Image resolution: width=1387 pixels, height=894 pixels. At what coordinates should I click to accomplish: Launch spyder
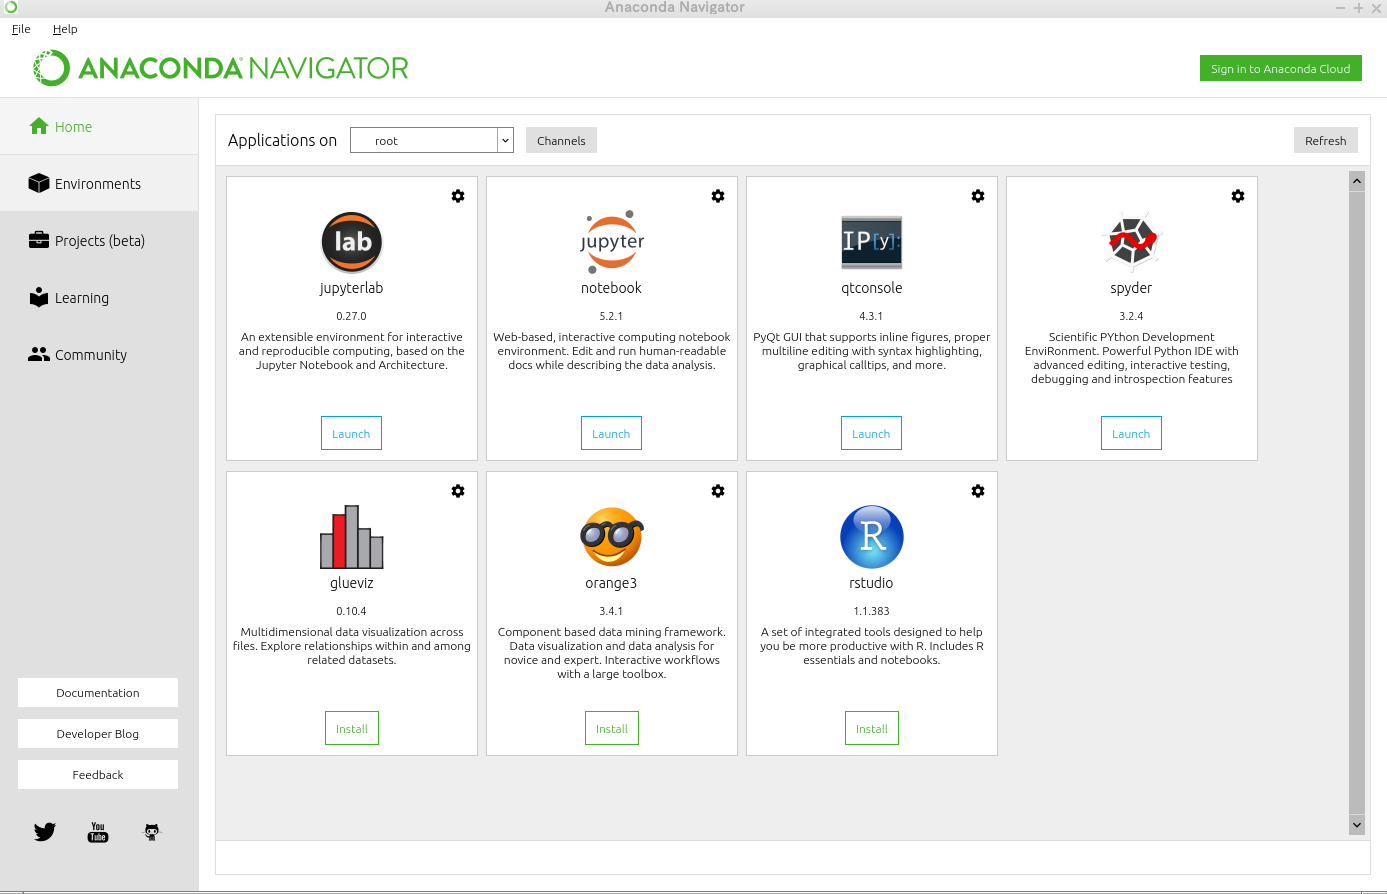pos(1131,433)
